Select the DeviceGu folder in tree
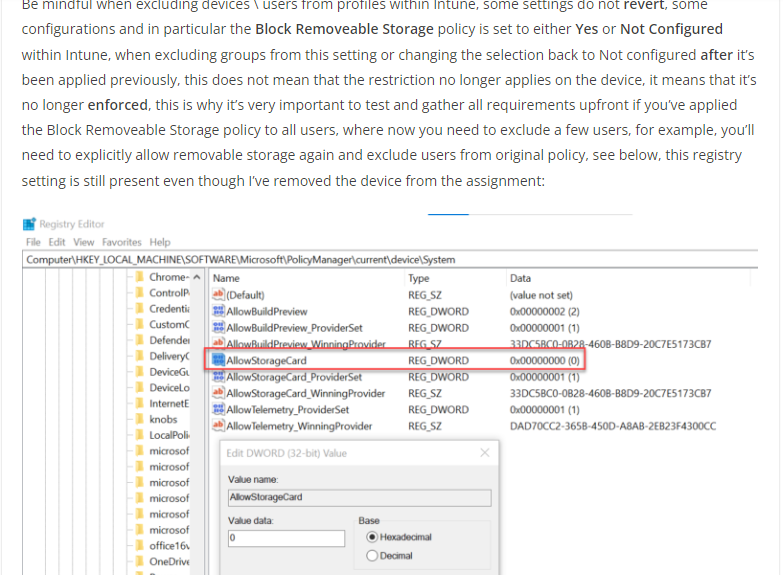Image resolution: width=783 pixels, height=575 pixels. point(169,372)
